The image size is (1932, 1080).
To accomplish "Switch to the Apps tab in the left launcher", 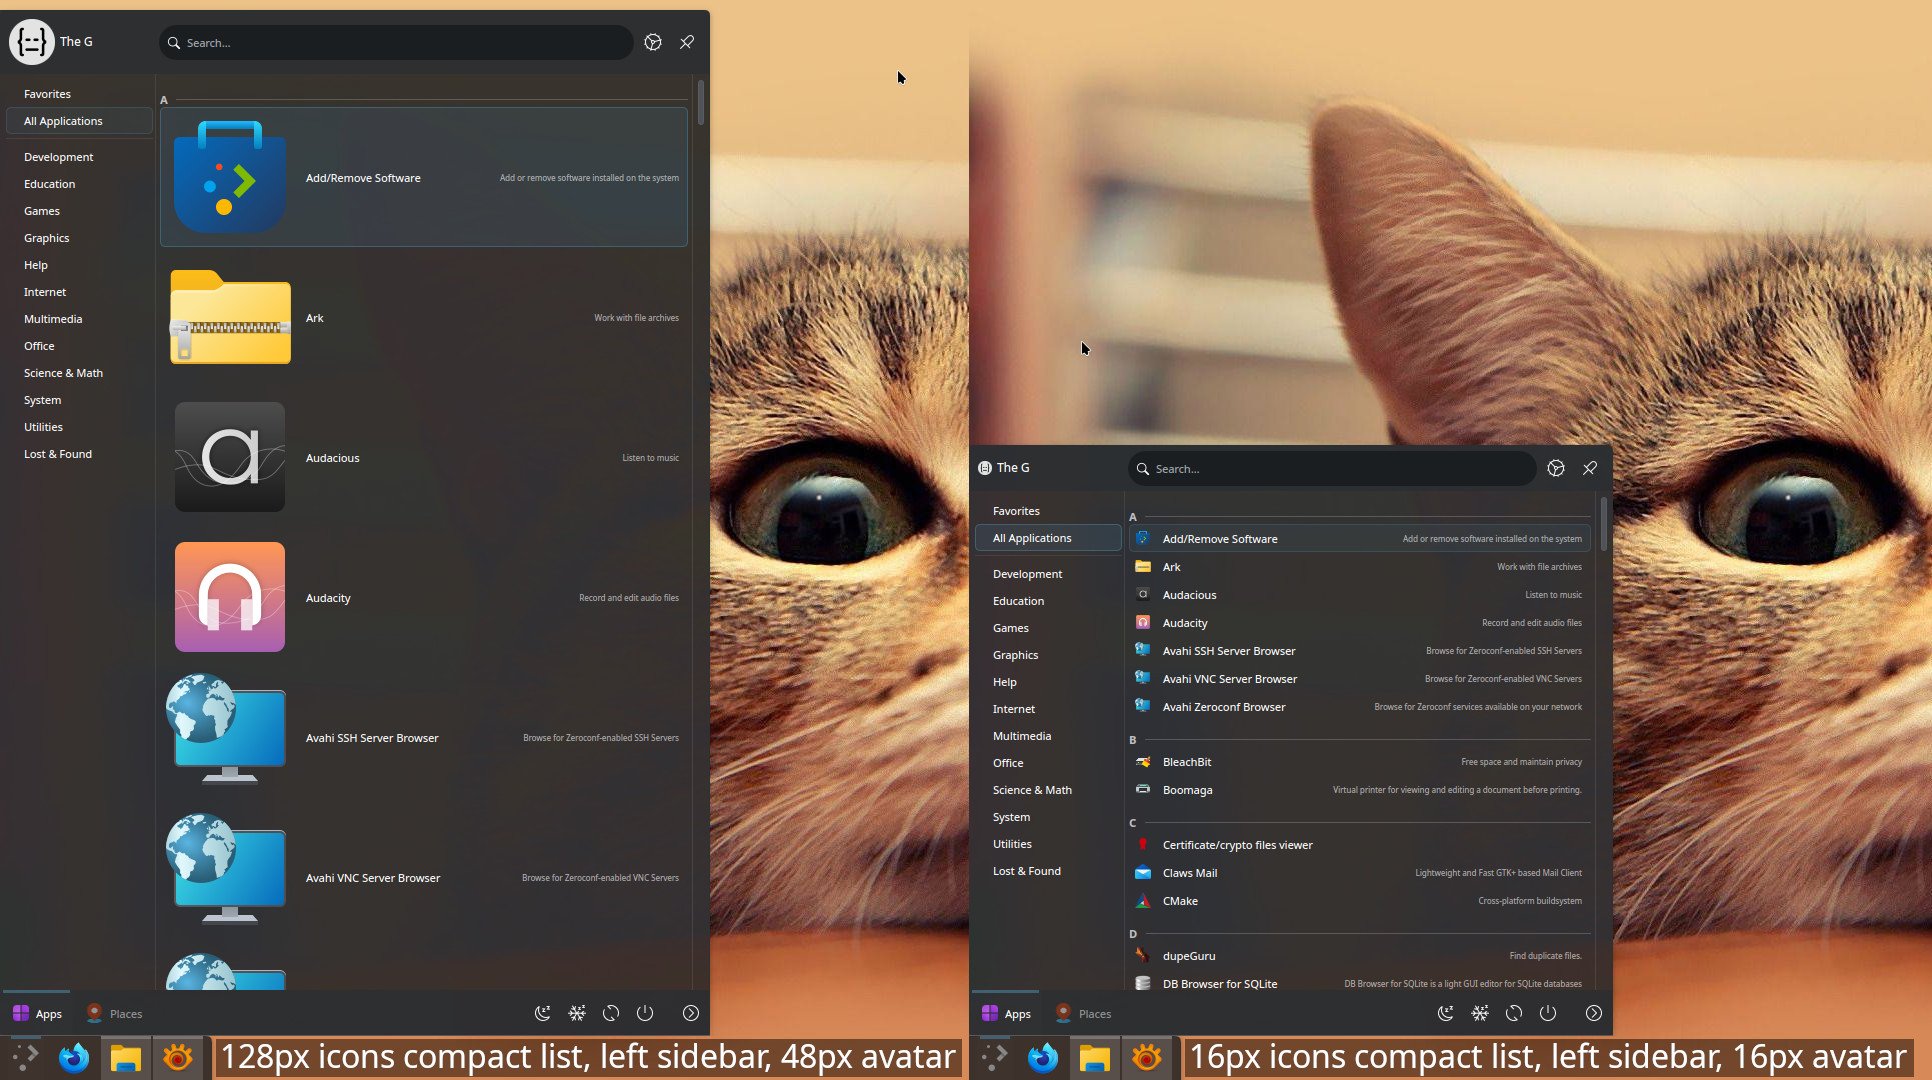I will click(37, 1013).
